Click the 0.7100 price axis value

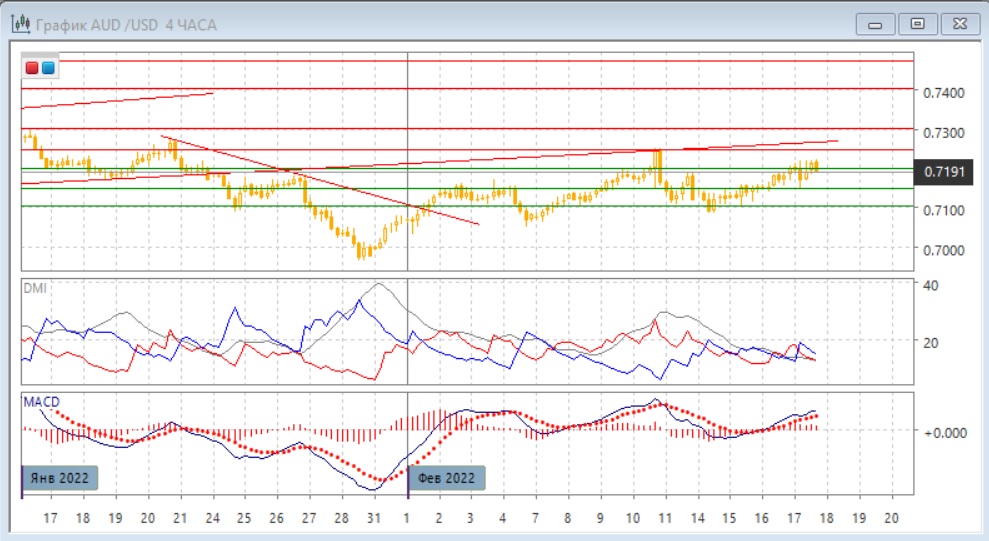coord(944,211)
